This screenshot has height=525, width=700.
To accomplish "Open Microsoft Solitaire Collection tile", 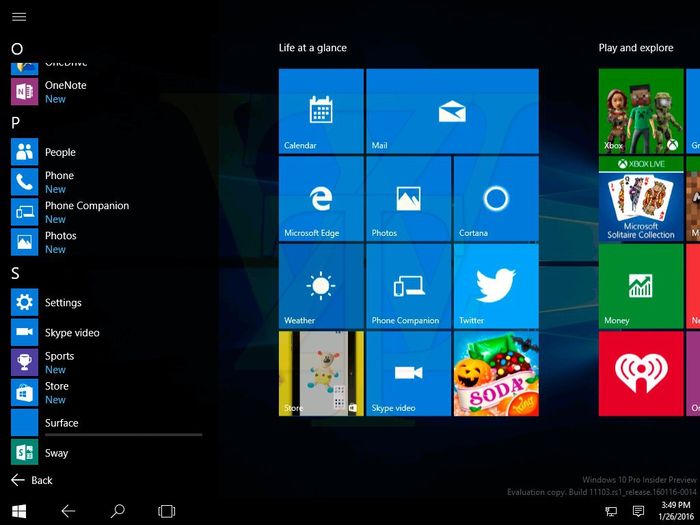I will pos(640,199).
